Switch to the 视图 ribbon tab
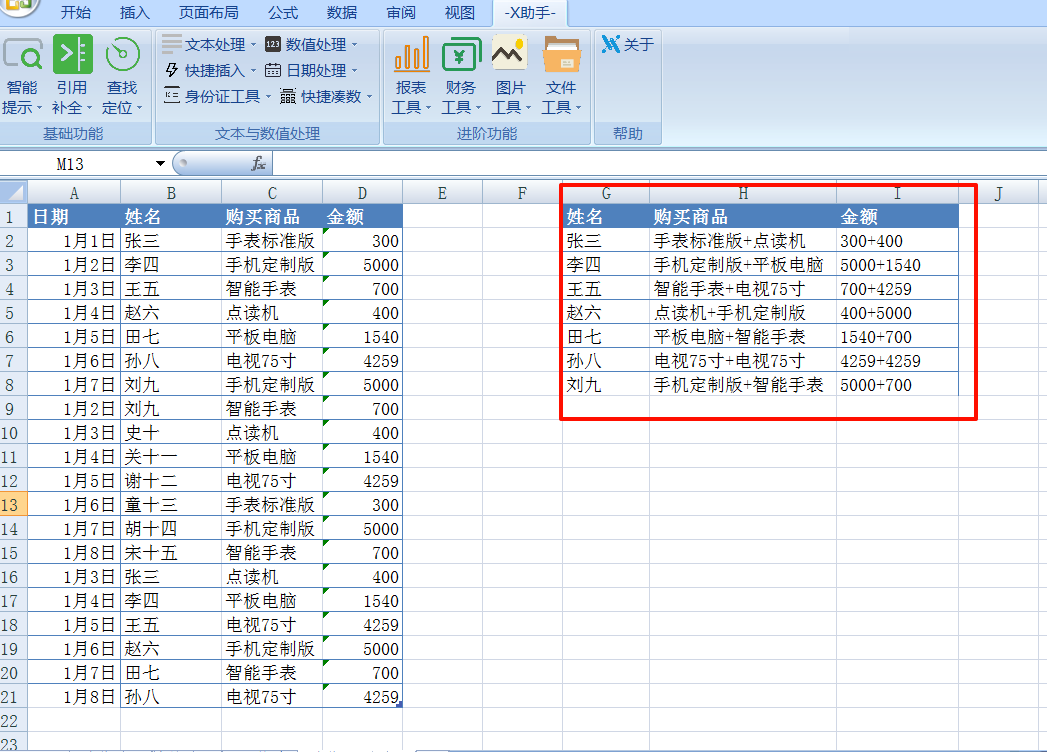This screenshot has width=1047, height=752. pos(459,13)
